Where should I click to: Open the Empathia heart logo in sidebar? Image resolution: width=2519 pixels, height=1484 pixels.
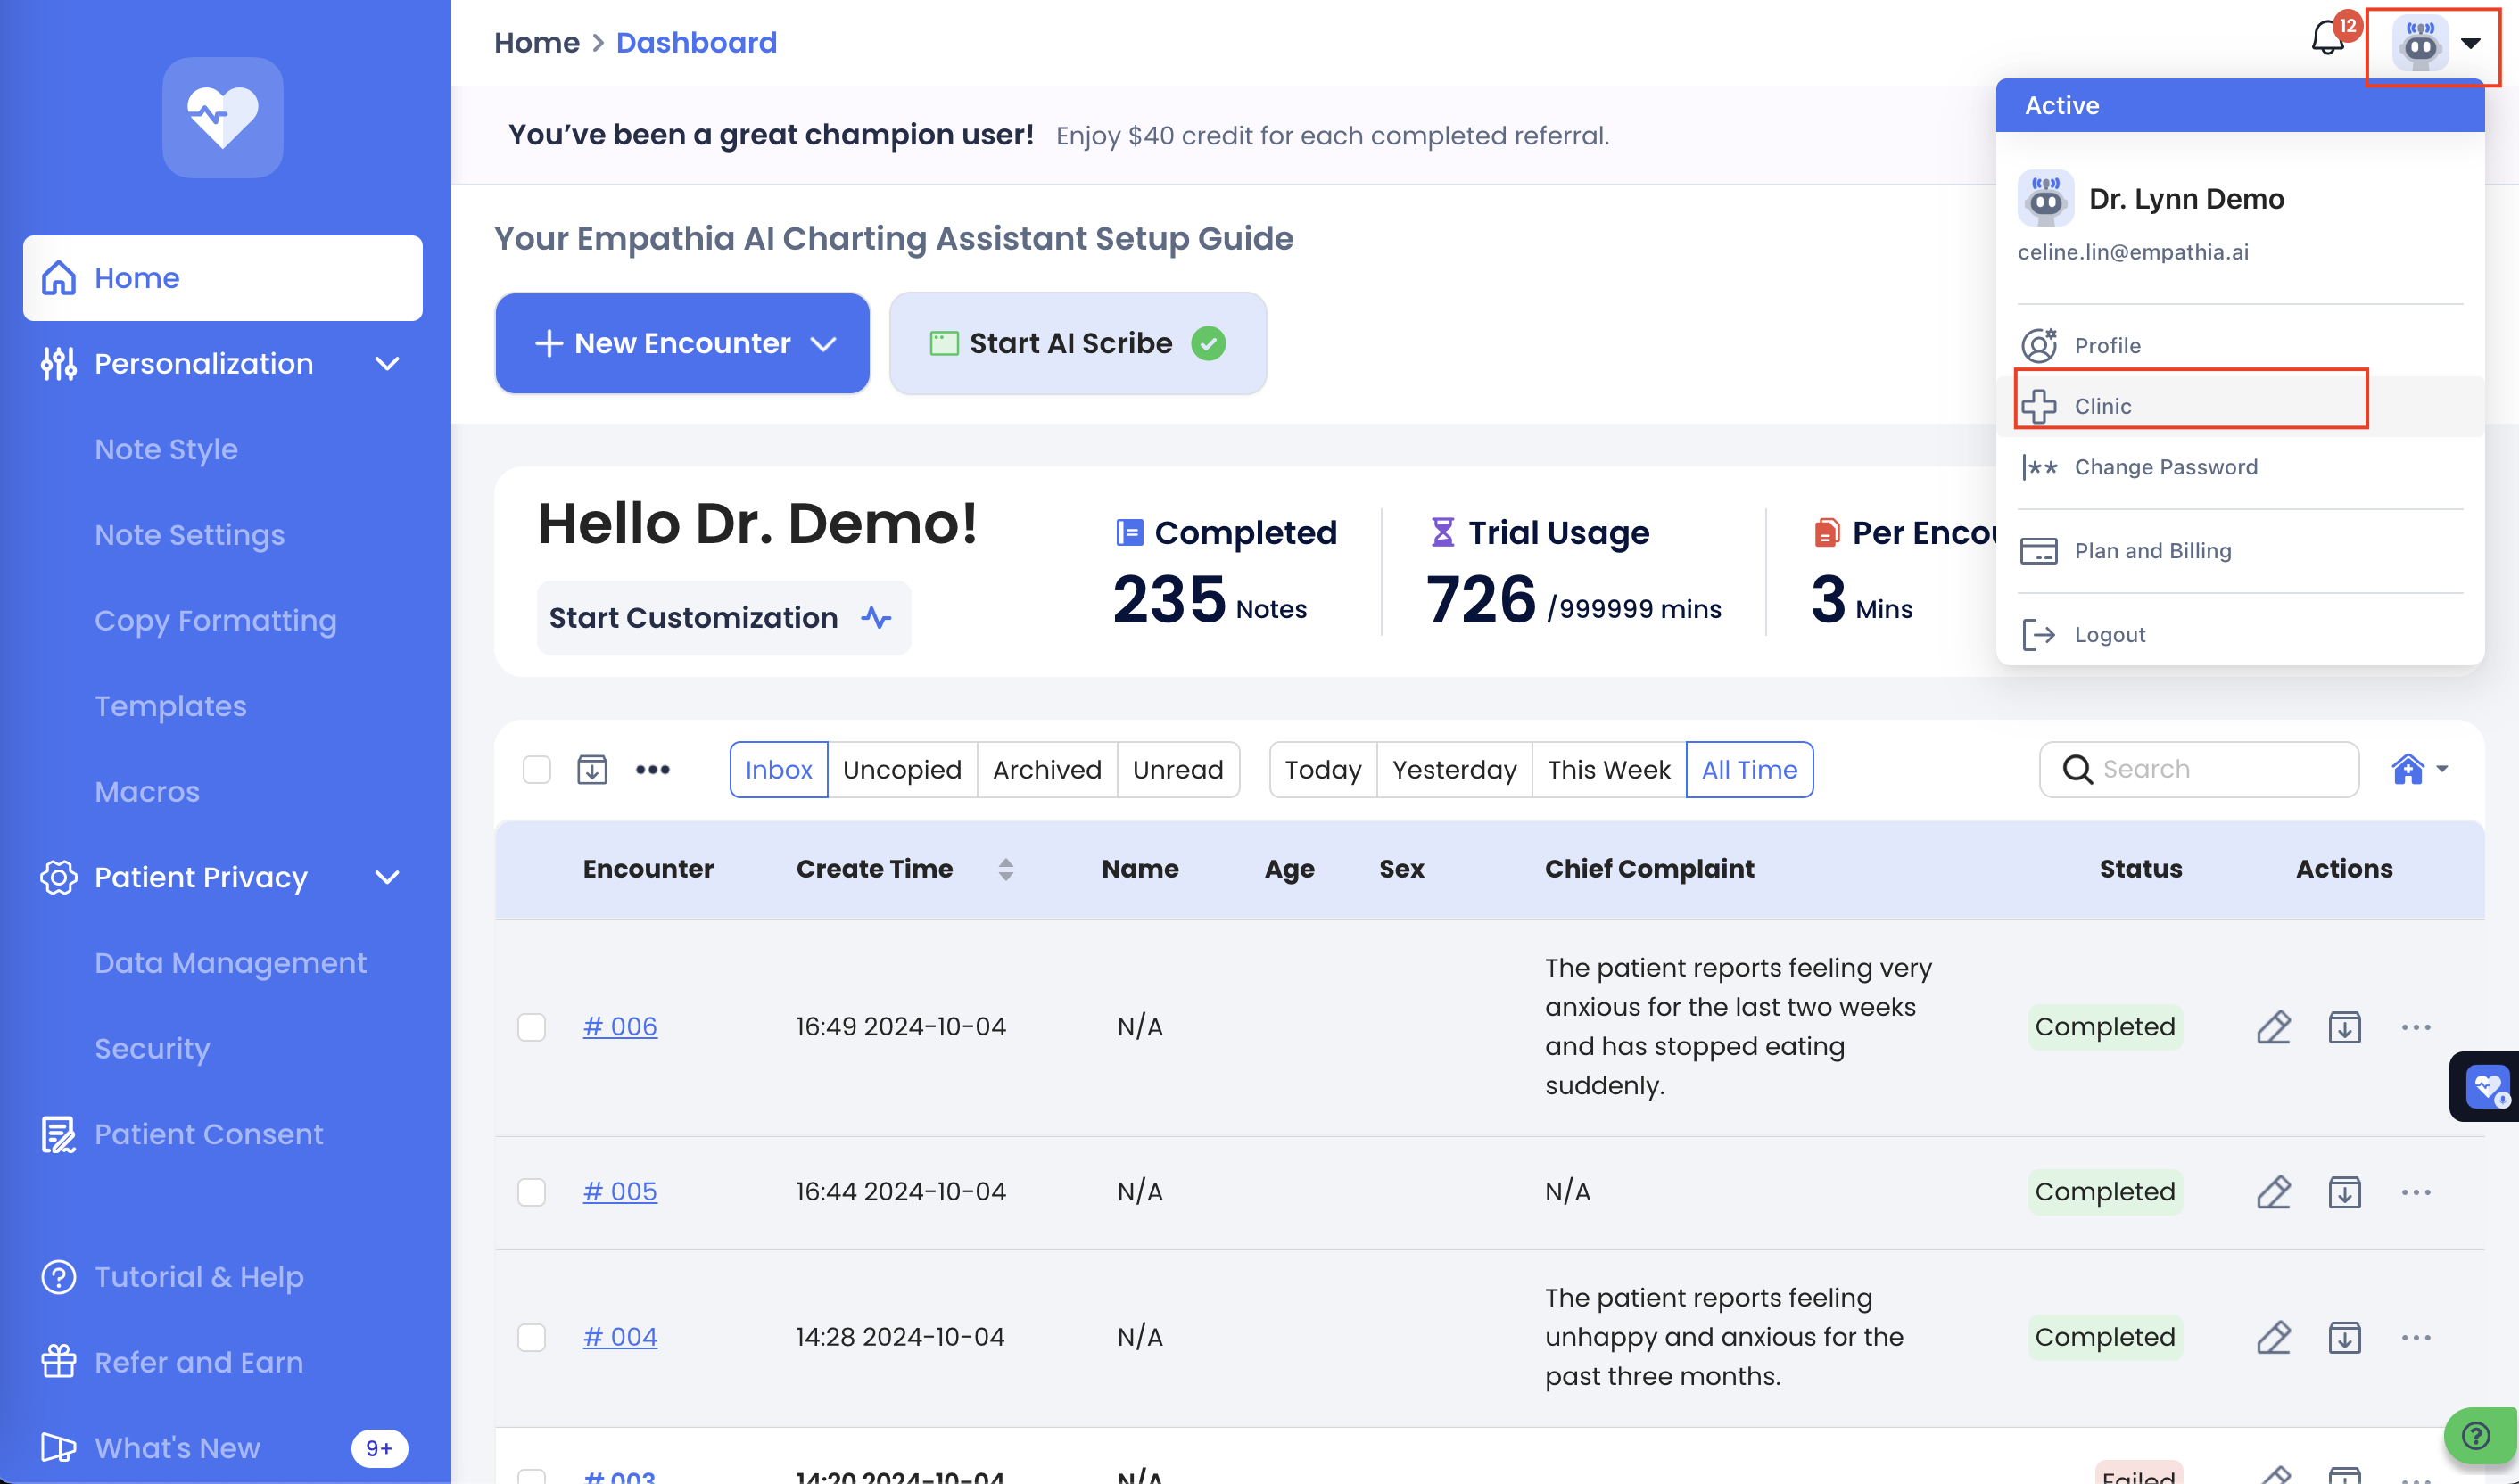[223, 118]
